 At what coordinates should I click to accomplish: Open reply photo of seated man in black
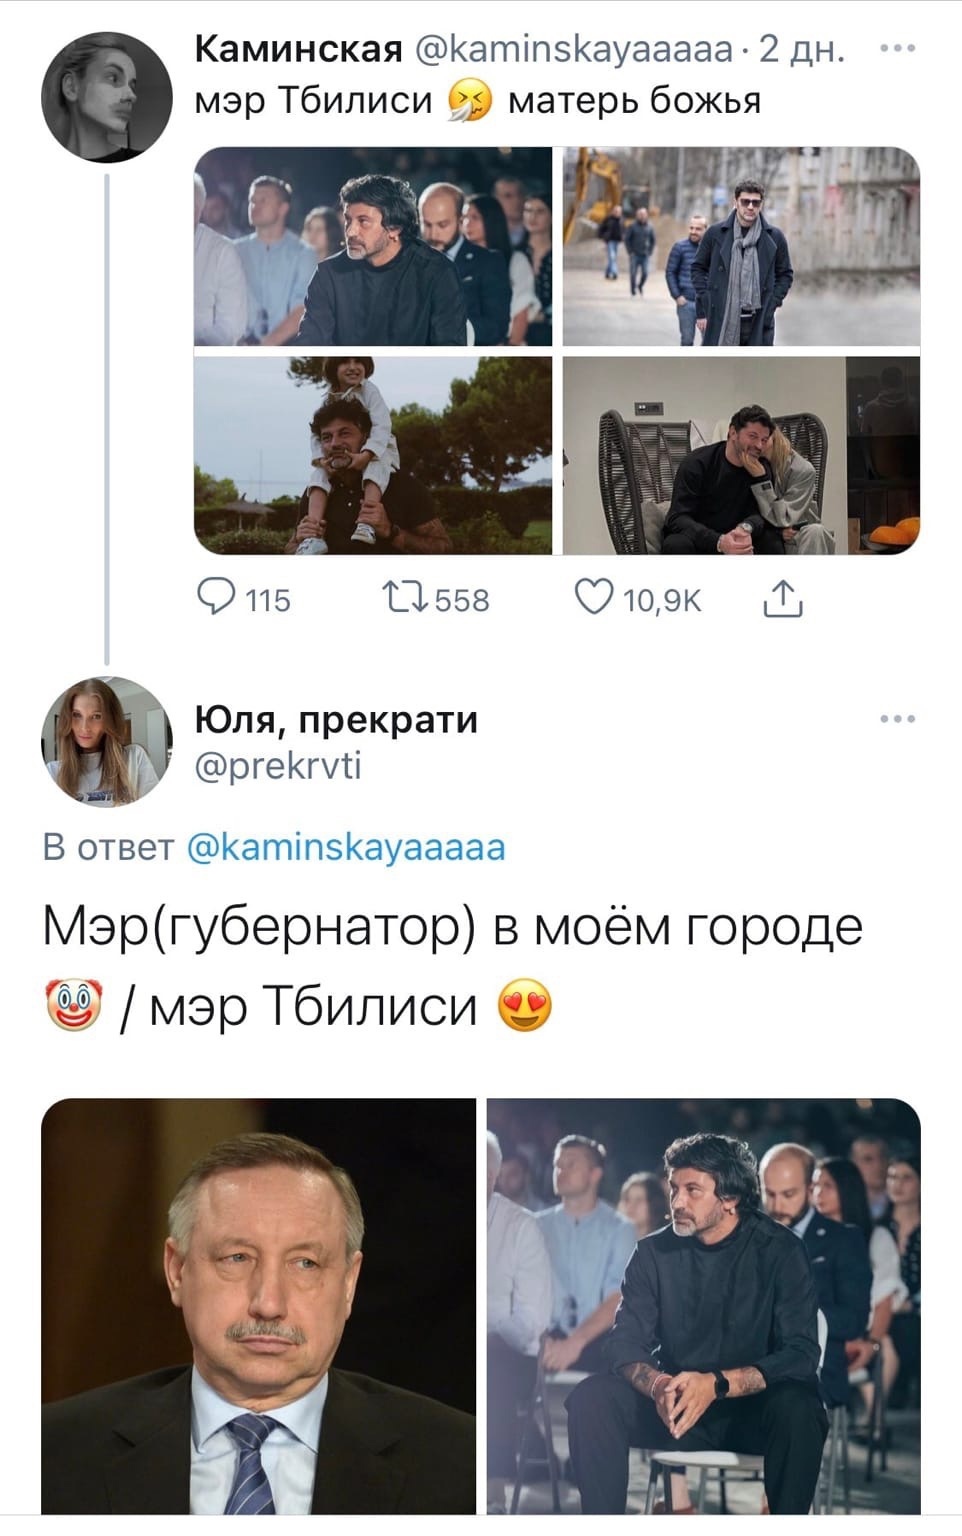pos(704,1306)
